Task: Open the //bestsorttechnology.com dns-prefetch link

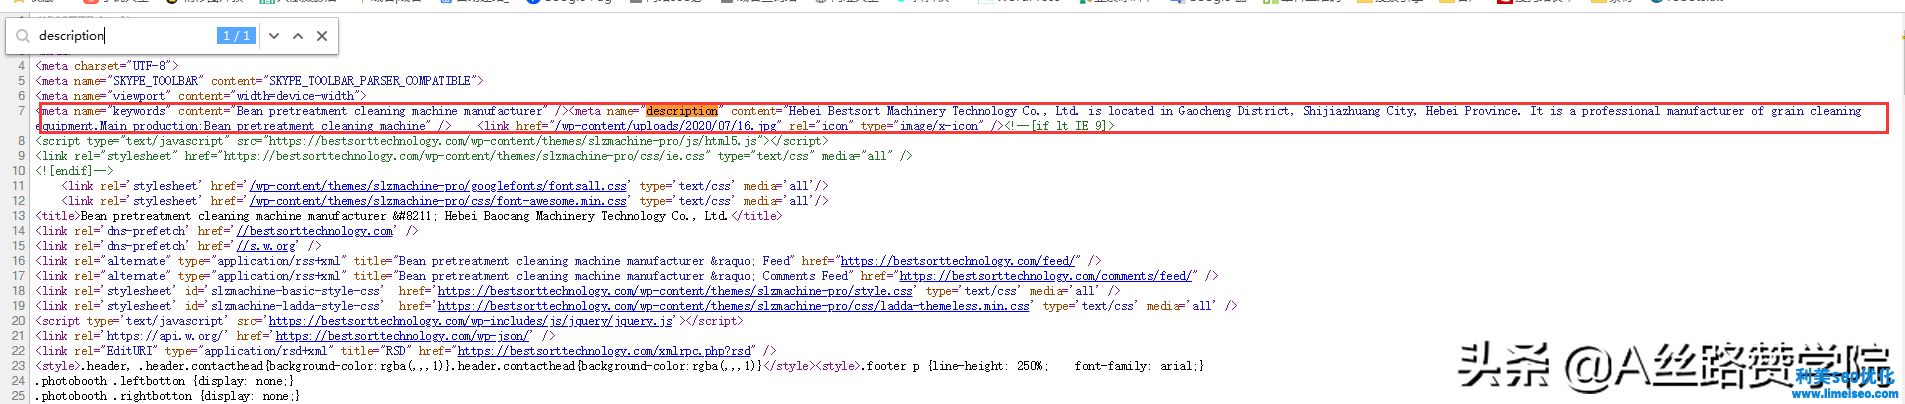Action: (x=315, y=231)
